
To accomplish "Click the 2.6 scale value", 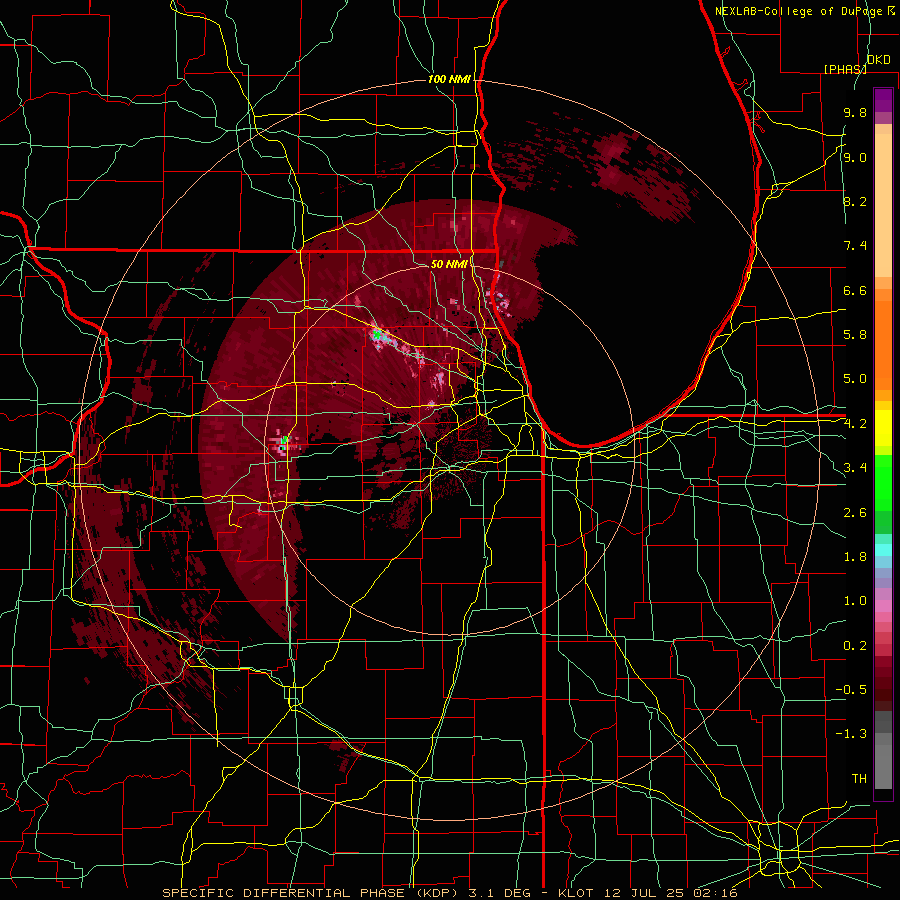I will 855,512.
